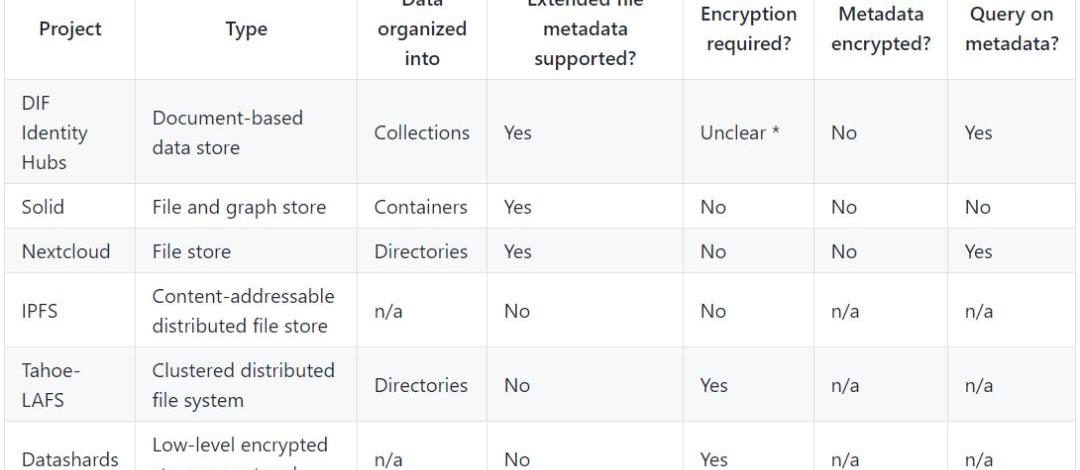Click the "Type" column header
Image resolution: width=1080 pixels, height=470 pixels.
(246, 29)
